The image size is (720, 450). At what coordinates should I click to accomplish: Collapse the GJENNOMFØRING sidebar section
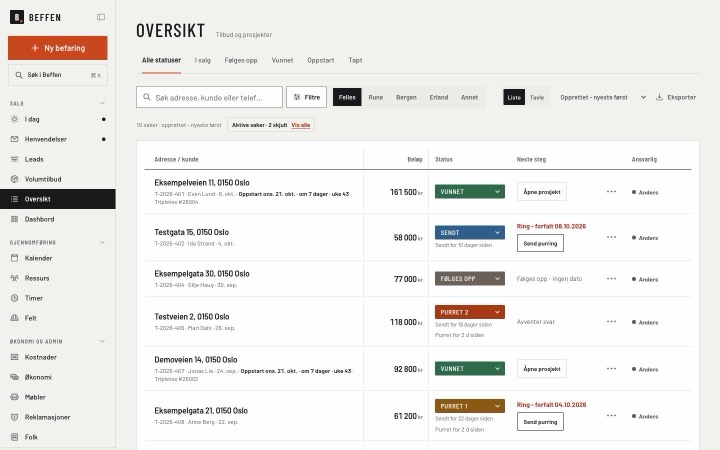click(102, 242)
